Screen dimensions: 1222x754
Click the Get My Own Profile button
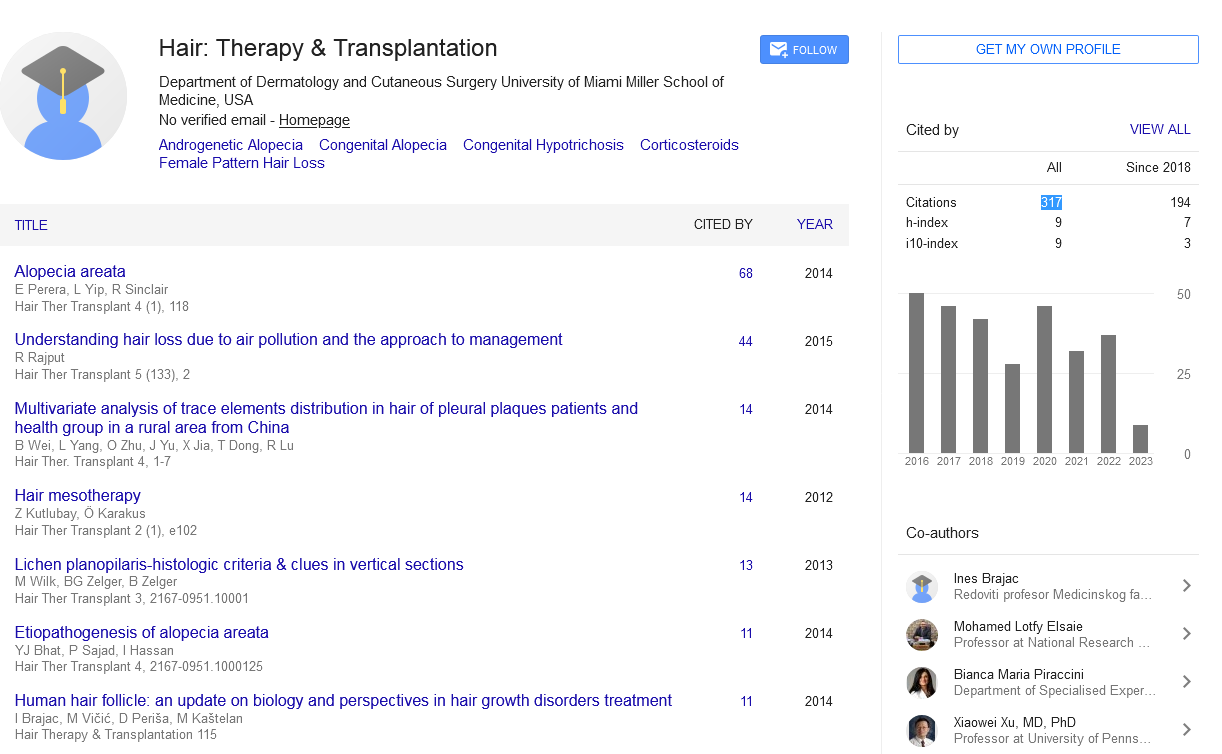[x=1047, y=49]
